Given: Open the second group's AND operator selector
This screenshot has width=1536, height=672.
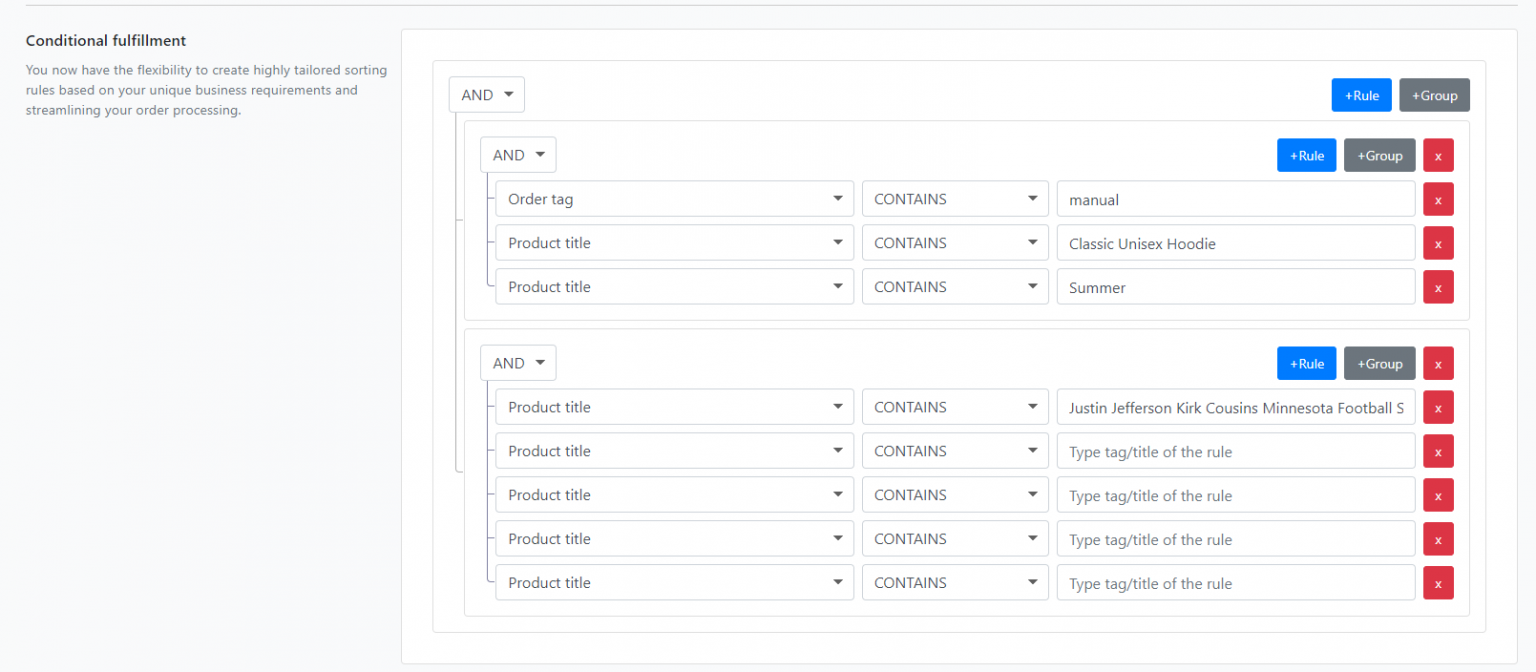Looking at the screenshot, I should click(x=518, y=363).
